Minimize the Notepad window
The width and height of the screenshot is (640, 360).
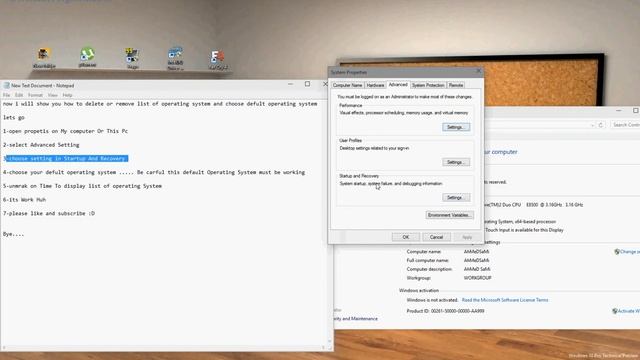coord(290,84)
